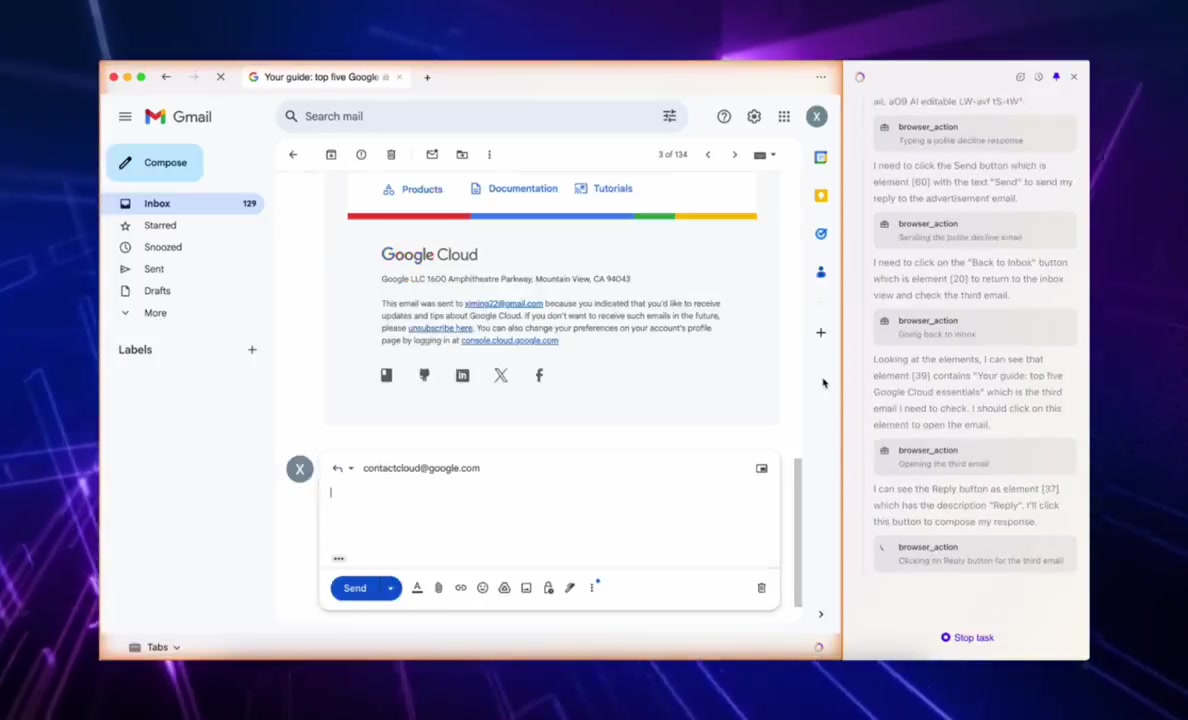The width and height of the screenshot is (1188, 720).
Task: Insert an emoji using the smiley icon
Action: coord(483,588)
